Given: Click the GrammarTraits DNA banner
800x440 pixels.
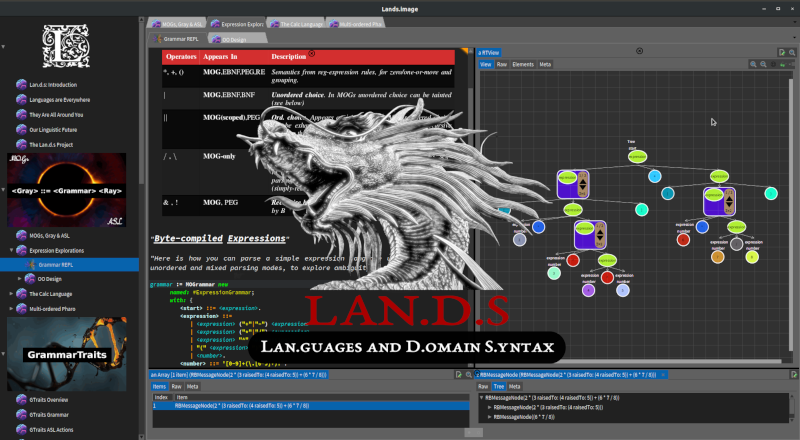Looking at the screenshot, I should coord(67,354).
